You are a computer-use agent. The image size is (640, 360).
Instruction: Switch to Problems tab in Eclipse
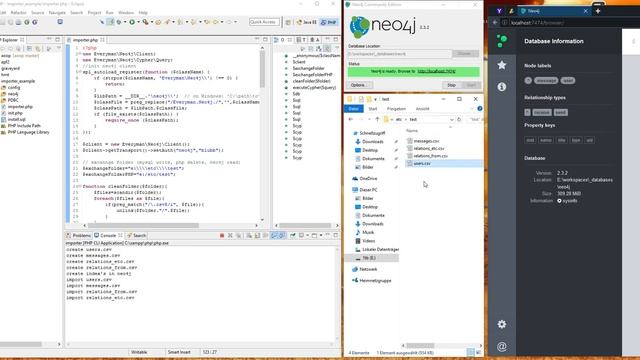tap(79, 236)
